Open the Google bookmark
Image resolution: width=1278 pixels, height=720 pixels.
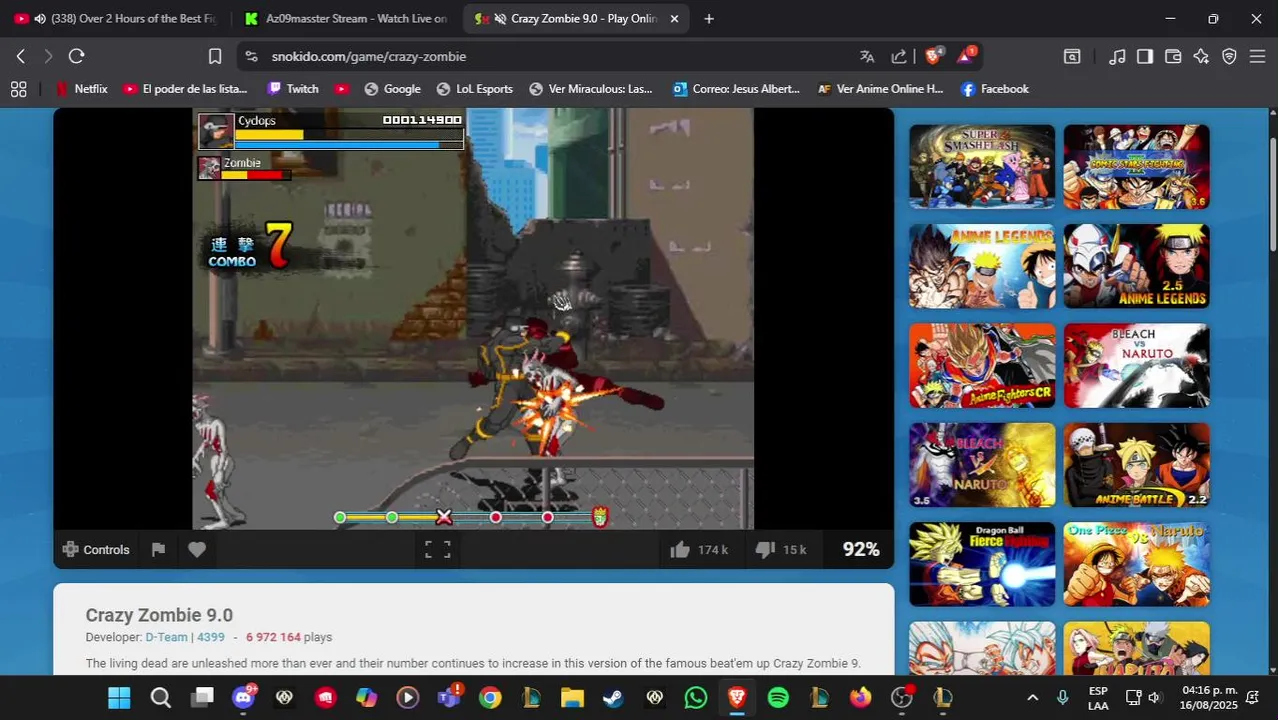coord(392,89)
